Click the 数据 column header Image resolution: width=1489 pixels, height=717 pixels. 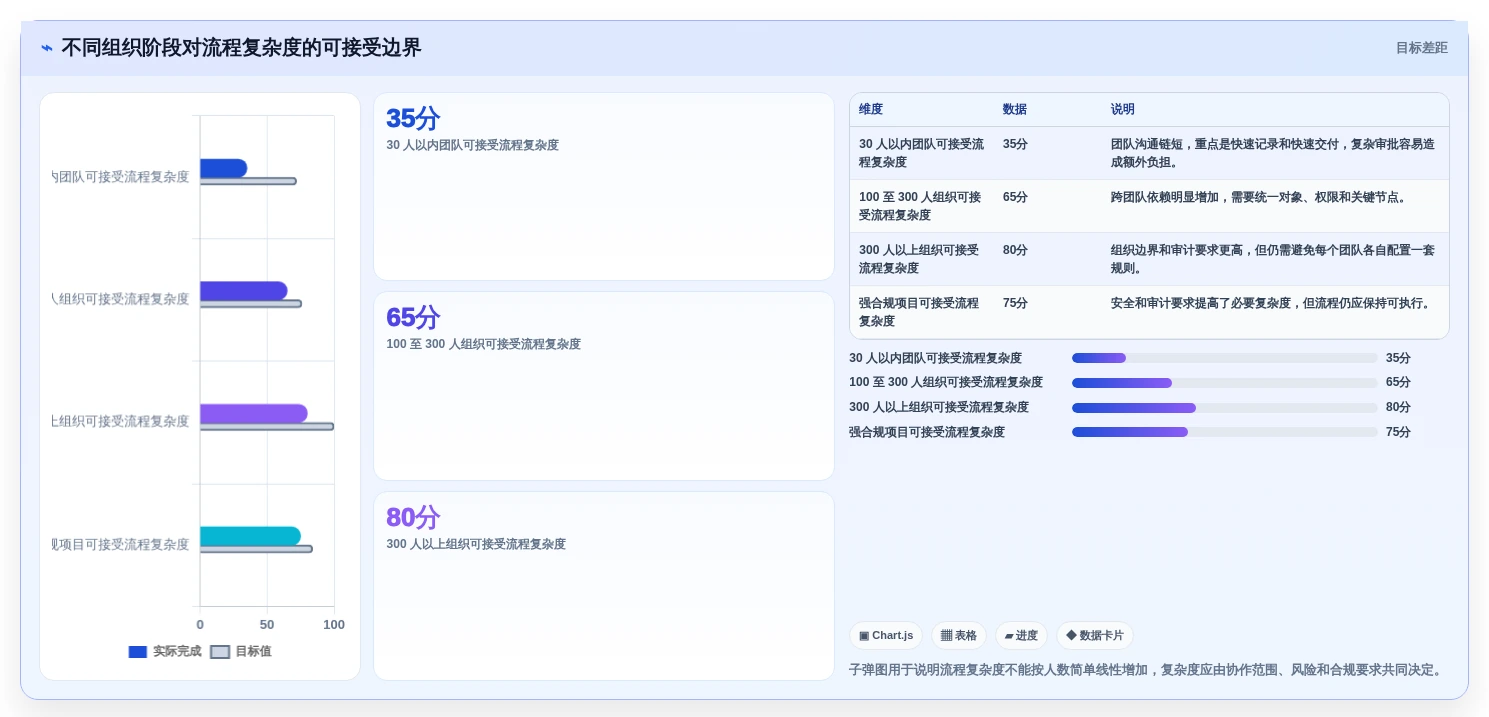coord(1015,110)
